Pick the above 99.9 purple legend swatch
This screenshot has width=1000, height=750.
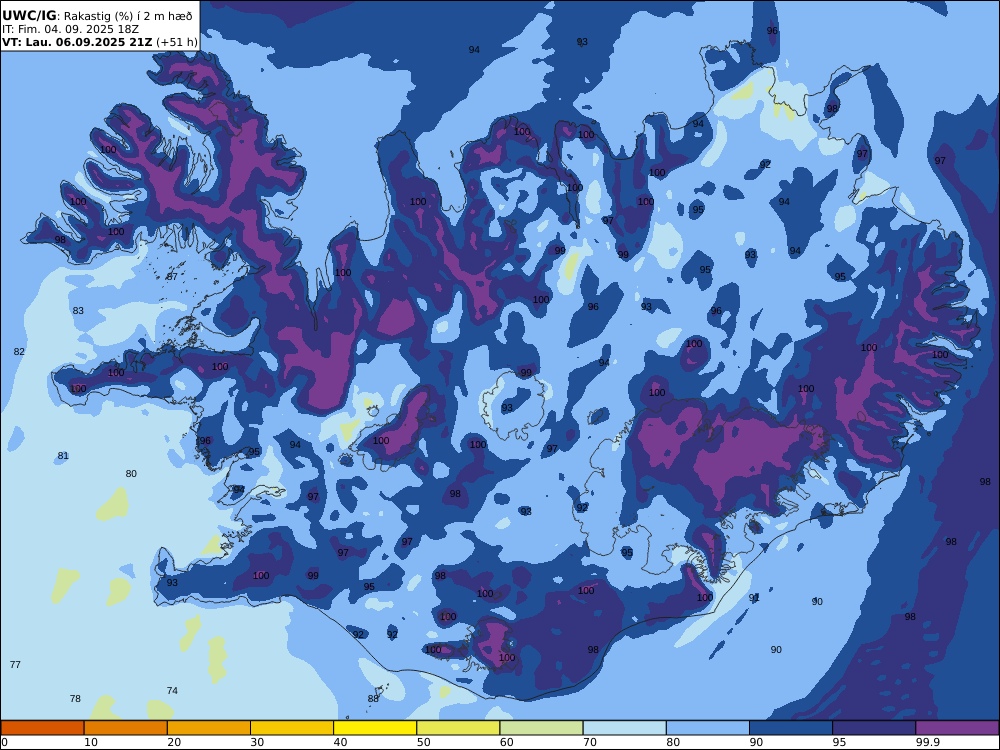[x=957, y=728]
